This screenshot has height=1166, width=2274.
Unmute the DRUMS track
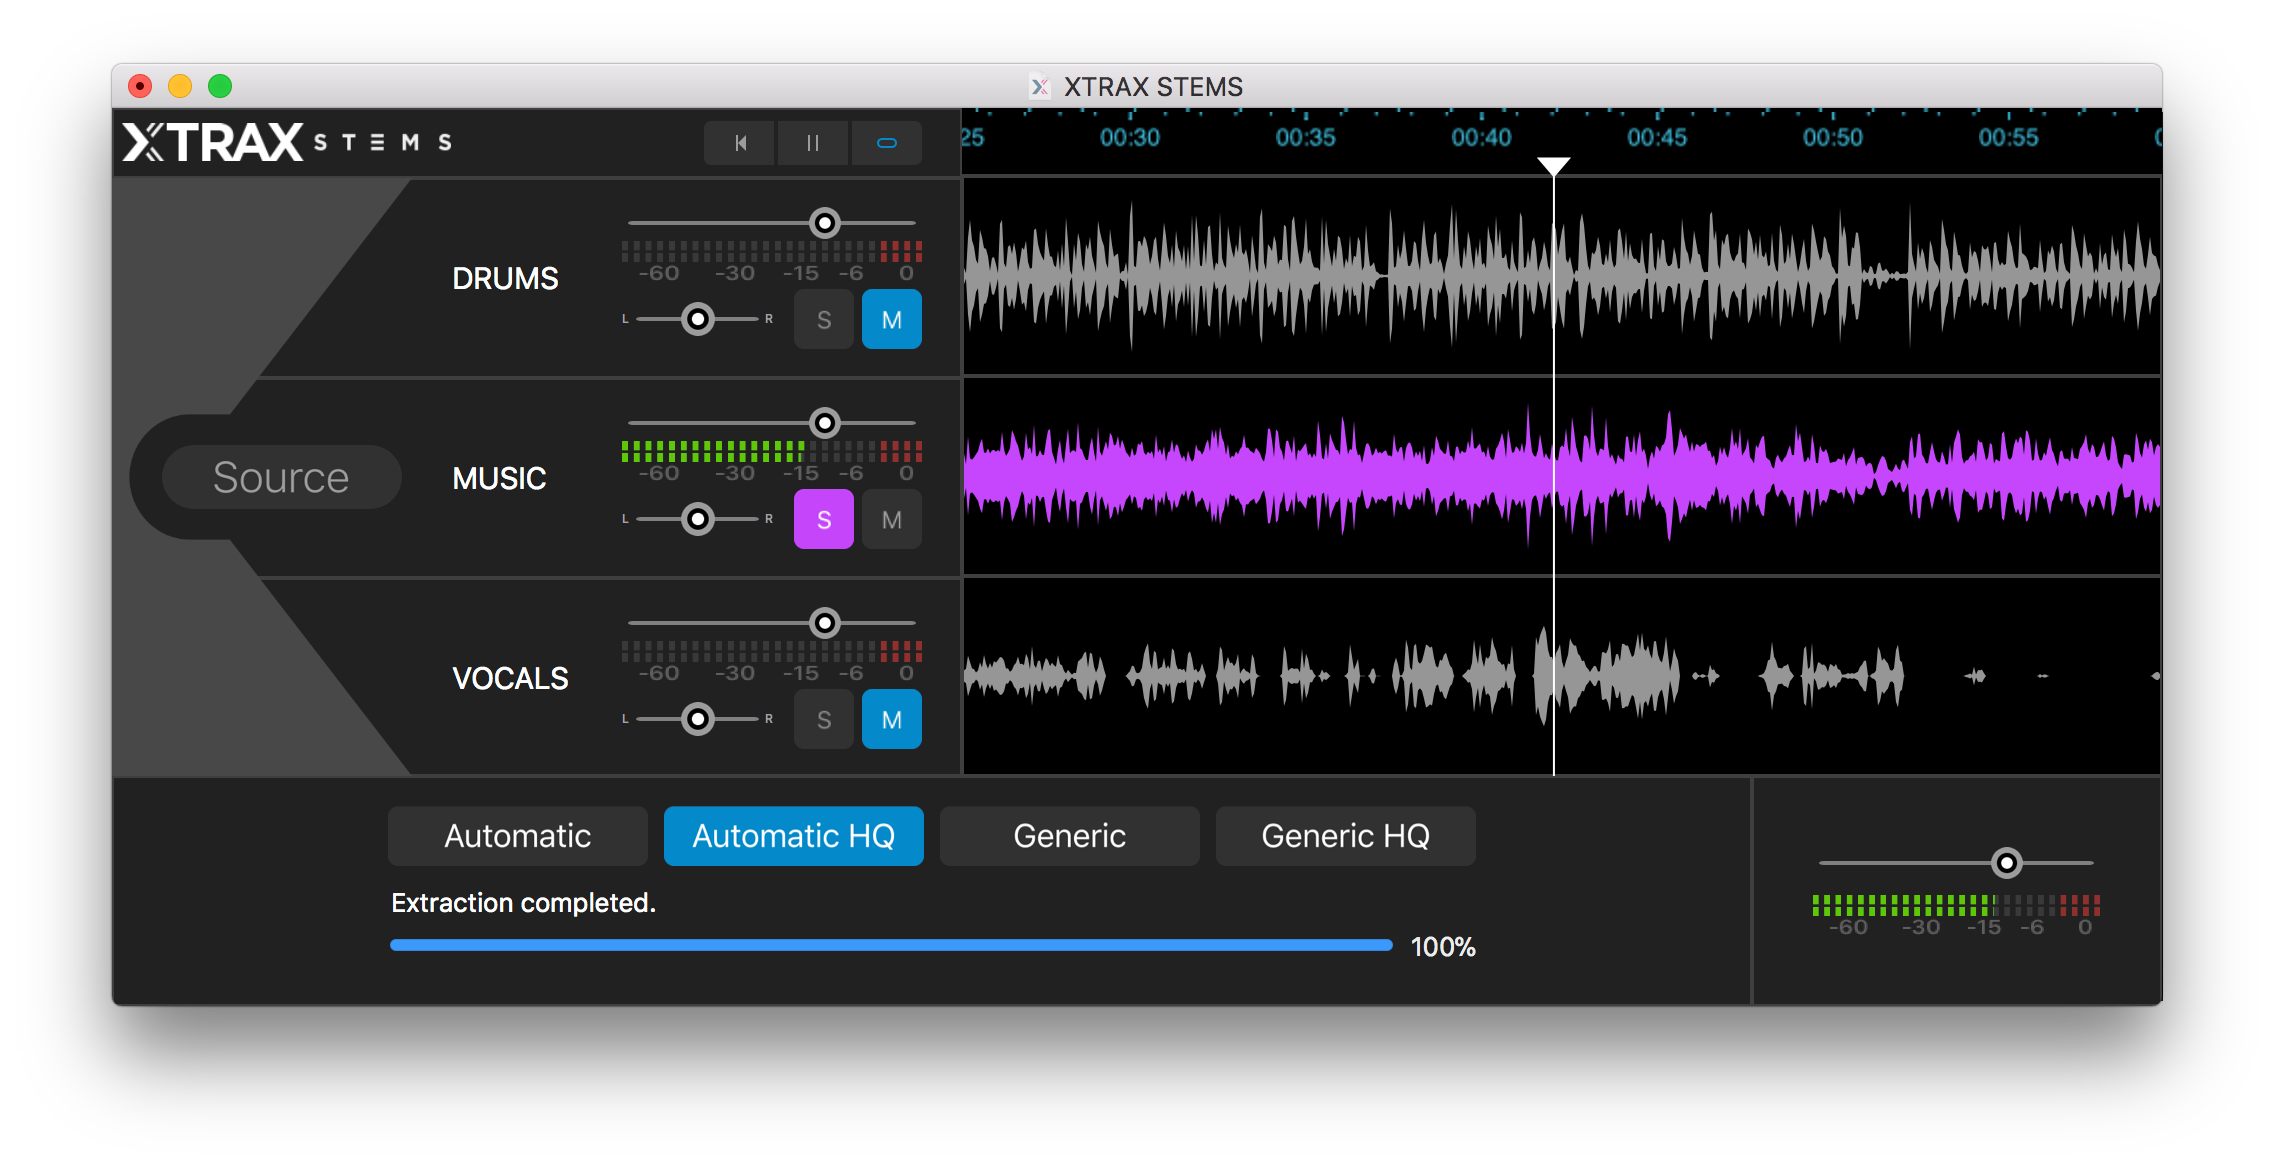click(x=892, y=320)
